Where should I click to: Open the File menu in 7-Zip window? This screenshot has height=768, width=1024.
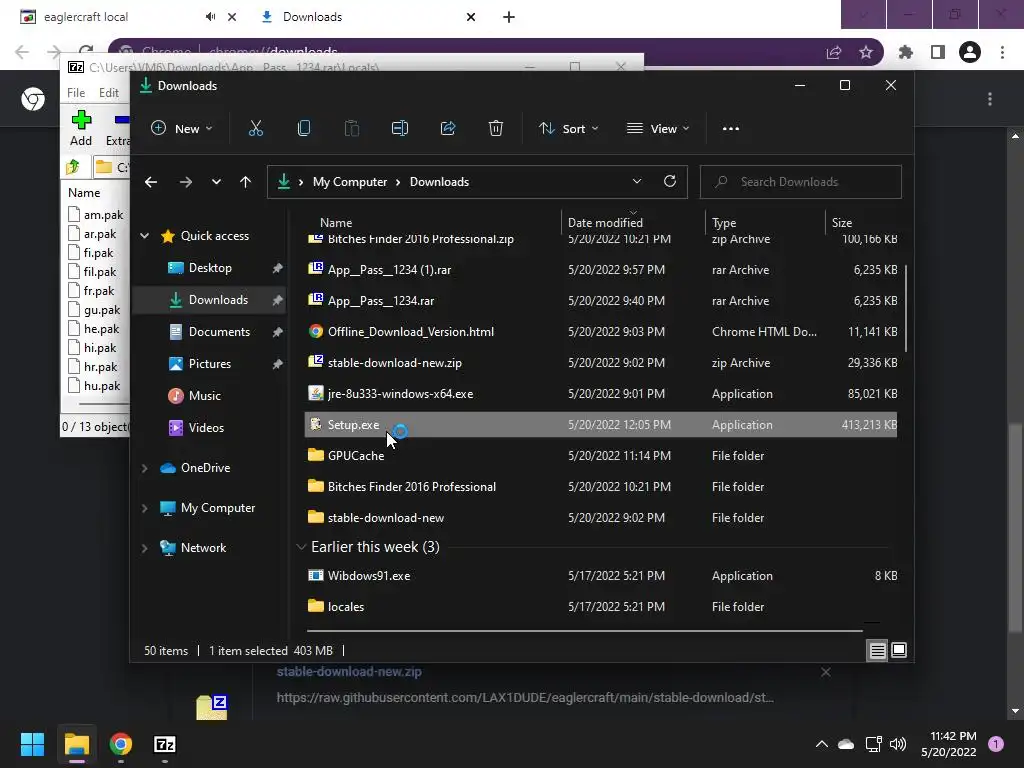pyautogui.click(x=76, y=93)
